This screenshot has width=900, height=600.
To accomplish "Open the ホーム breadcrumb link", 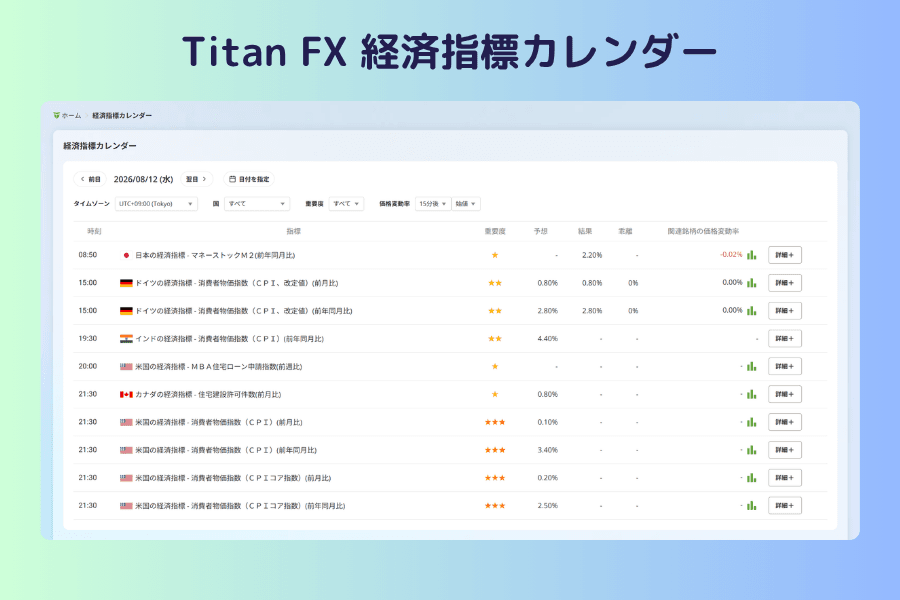I will point(71,115).
